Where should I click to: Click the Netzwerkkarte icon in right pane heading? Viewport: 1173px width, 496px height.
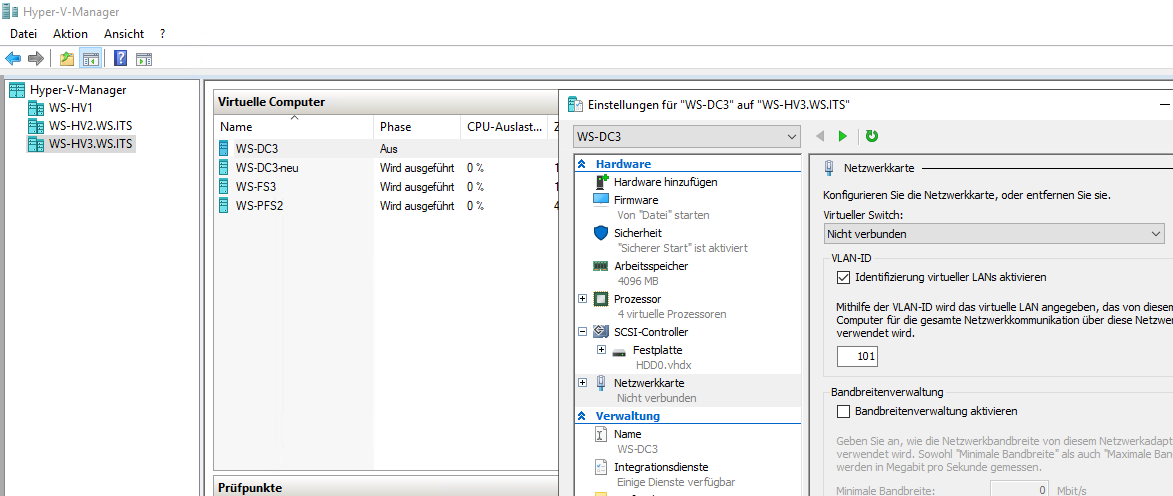[829, 168]
